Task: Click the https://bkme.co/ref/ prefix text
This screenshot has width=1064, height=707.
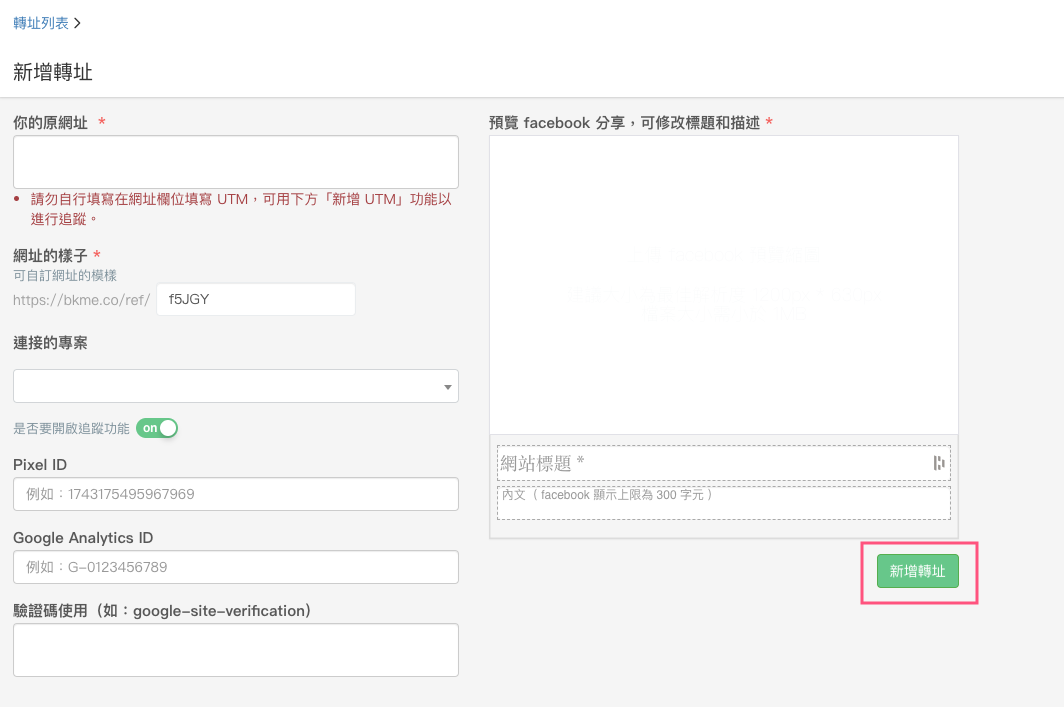Action: pyautogui.click(x=82, y=300)
